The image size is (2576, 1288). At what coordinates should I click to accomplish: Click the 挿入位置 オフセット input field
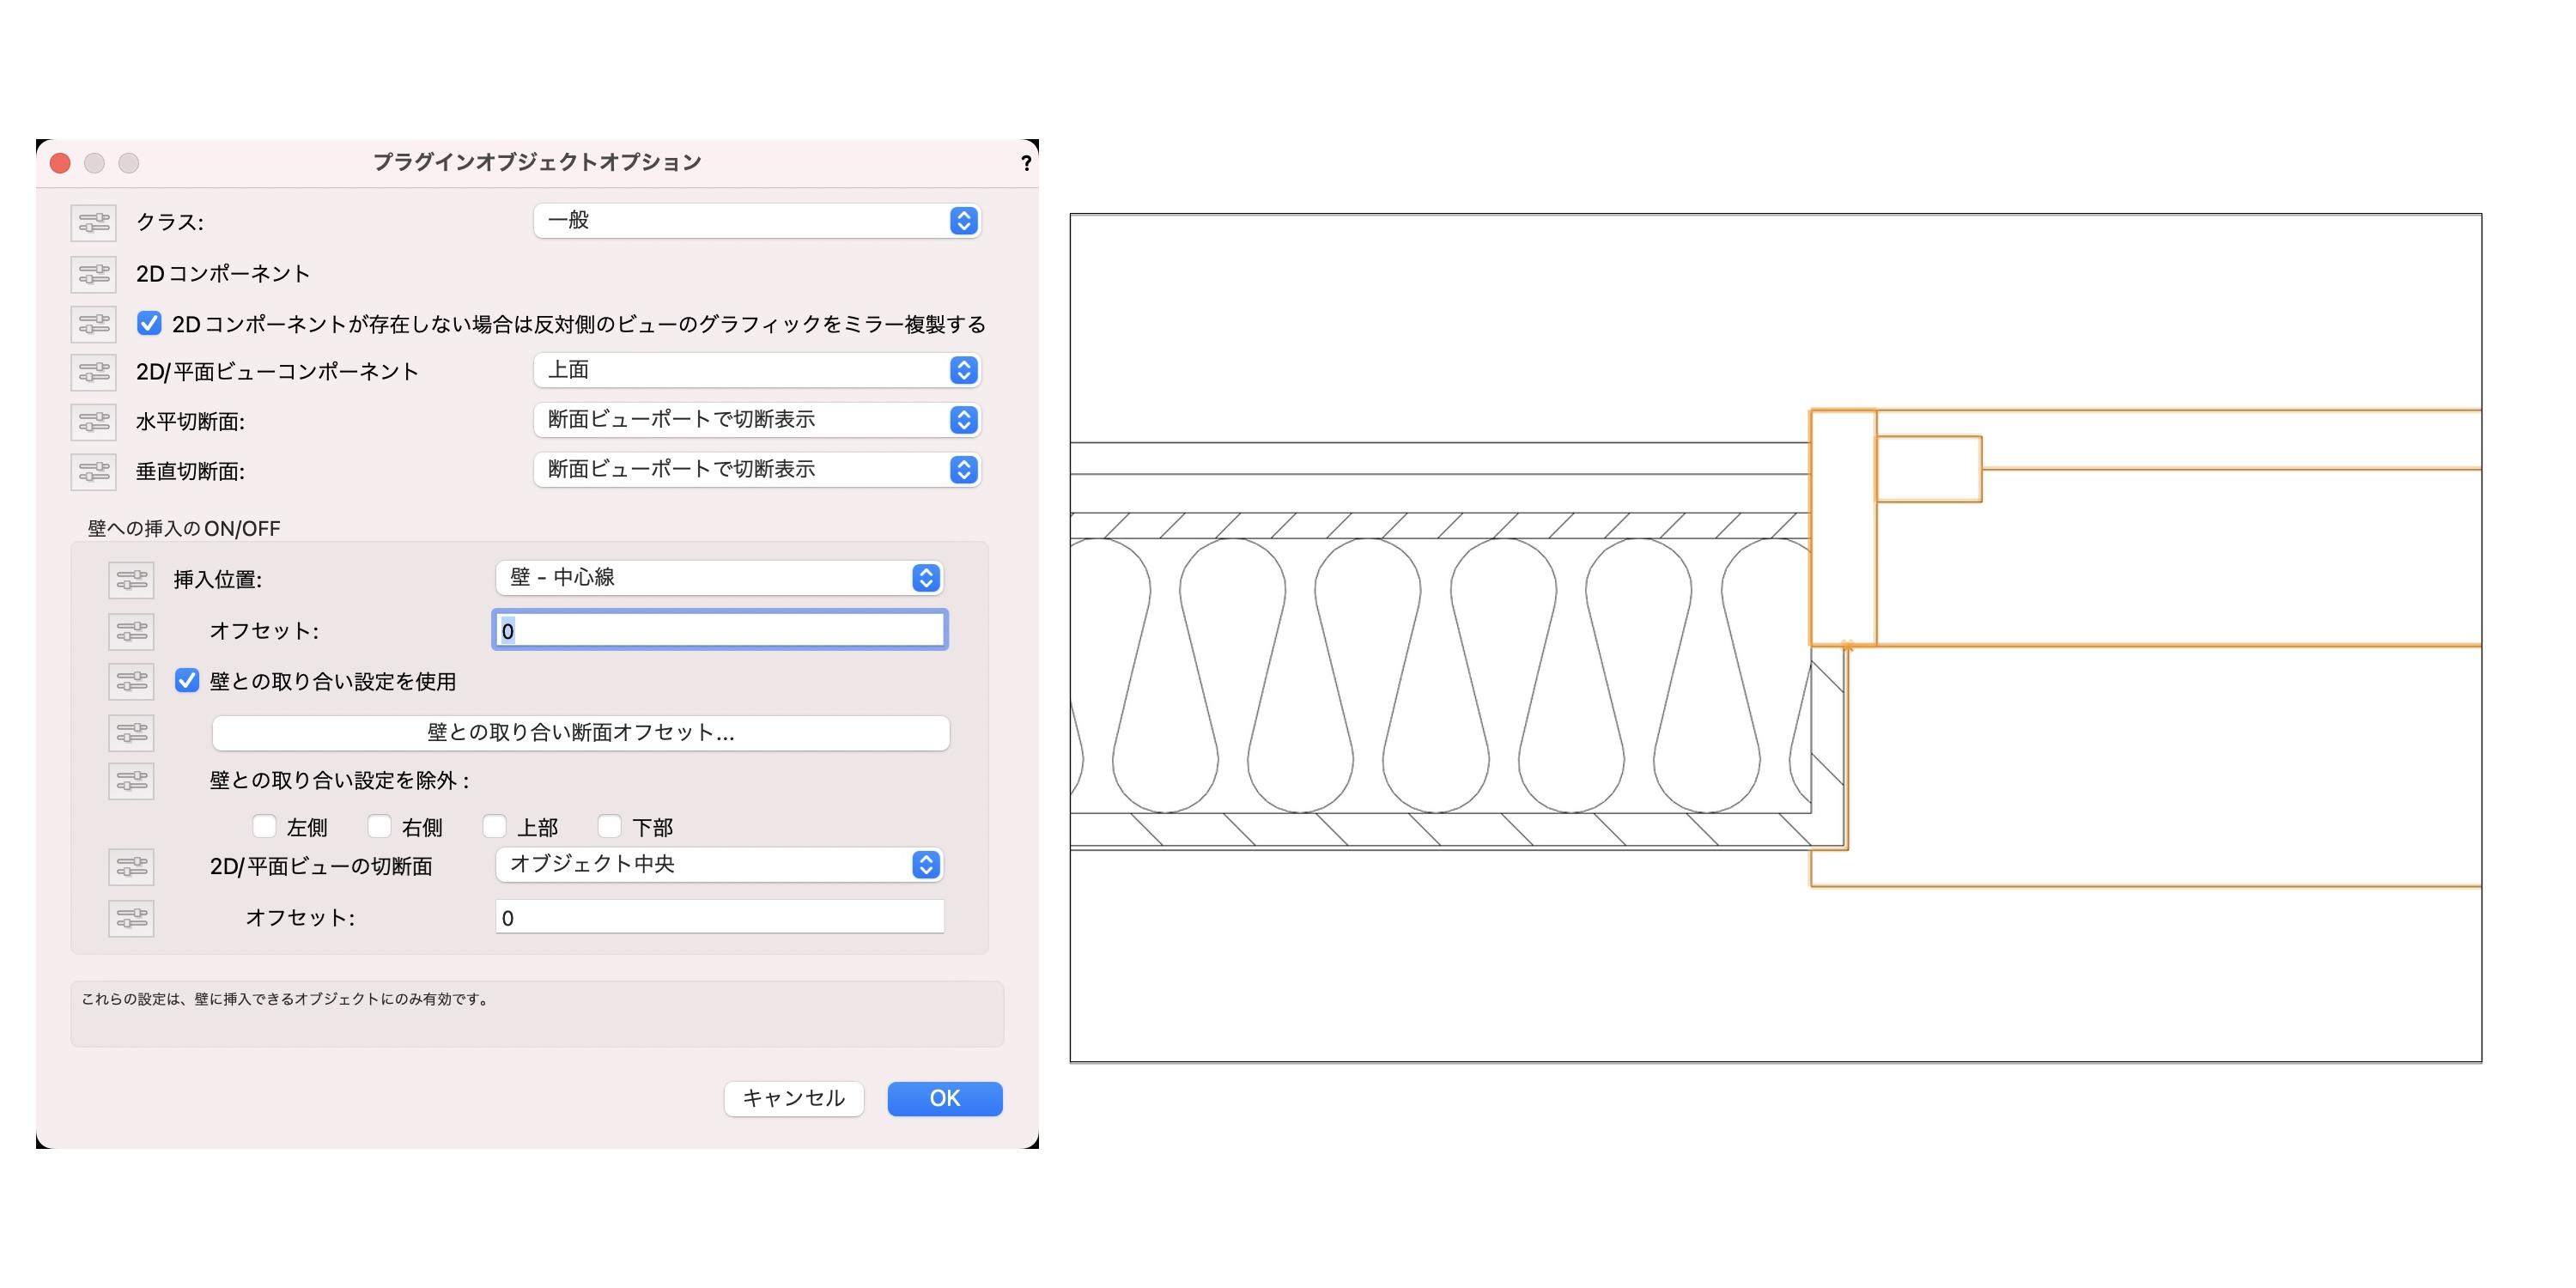pyautogui.click(x=720, y=630)
